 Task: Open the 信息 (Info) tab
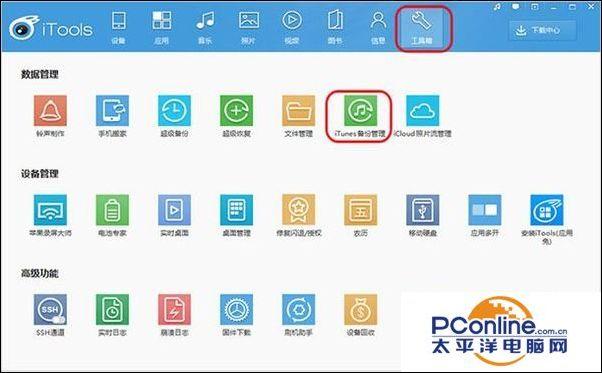pos(378,27)
